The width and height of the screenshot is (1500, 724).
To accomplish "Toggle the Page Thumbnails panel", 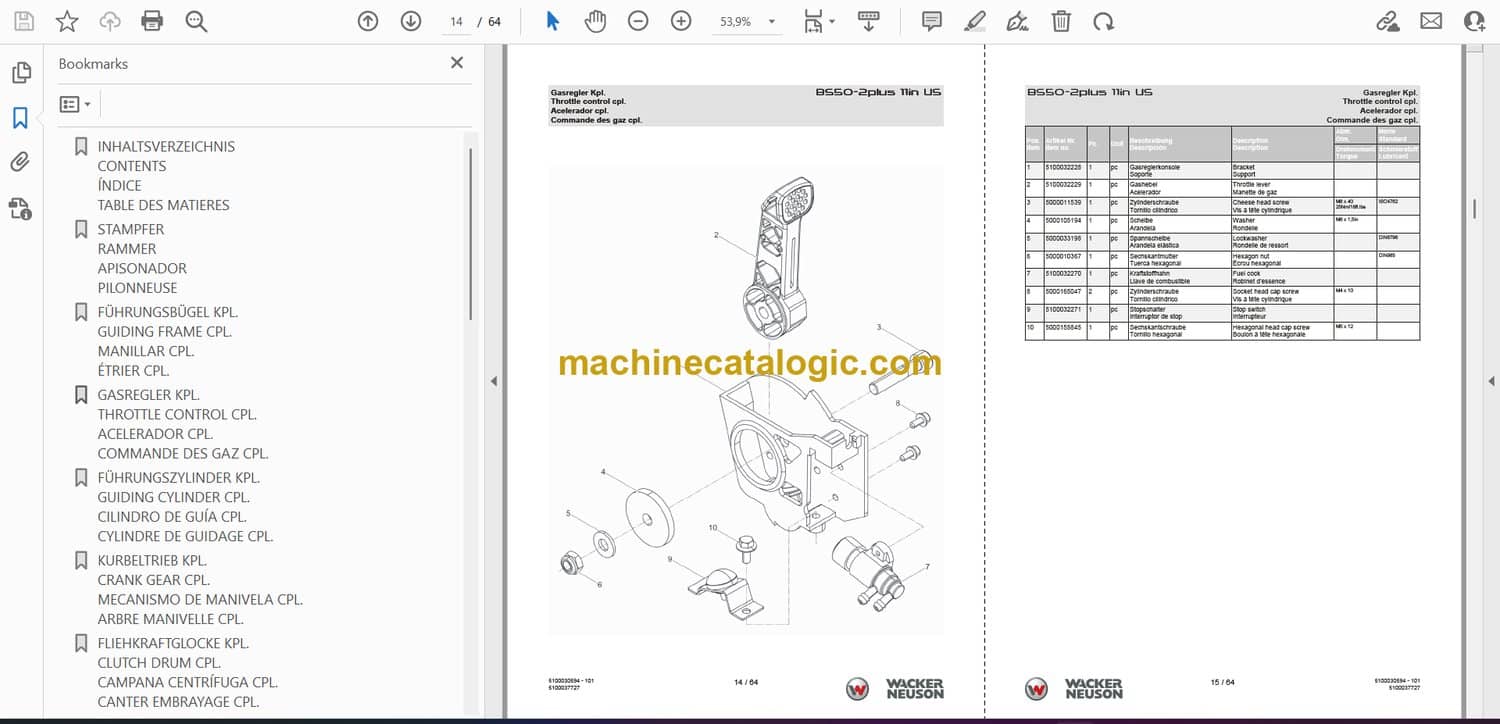I will click(20, 73).
